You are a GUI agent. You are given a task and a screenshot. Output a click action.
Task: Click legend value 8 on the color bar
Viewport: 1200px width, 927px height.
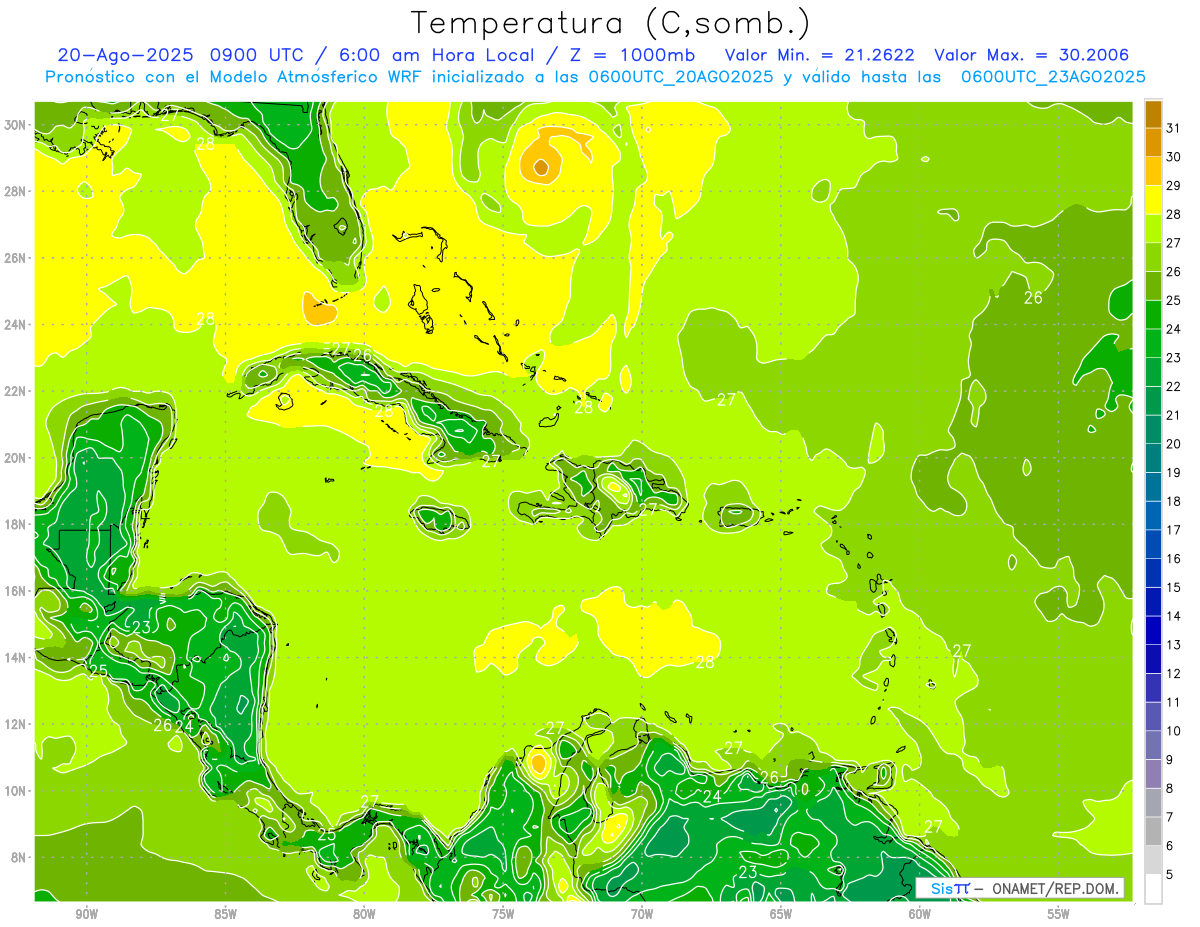tap(1170, 789)
